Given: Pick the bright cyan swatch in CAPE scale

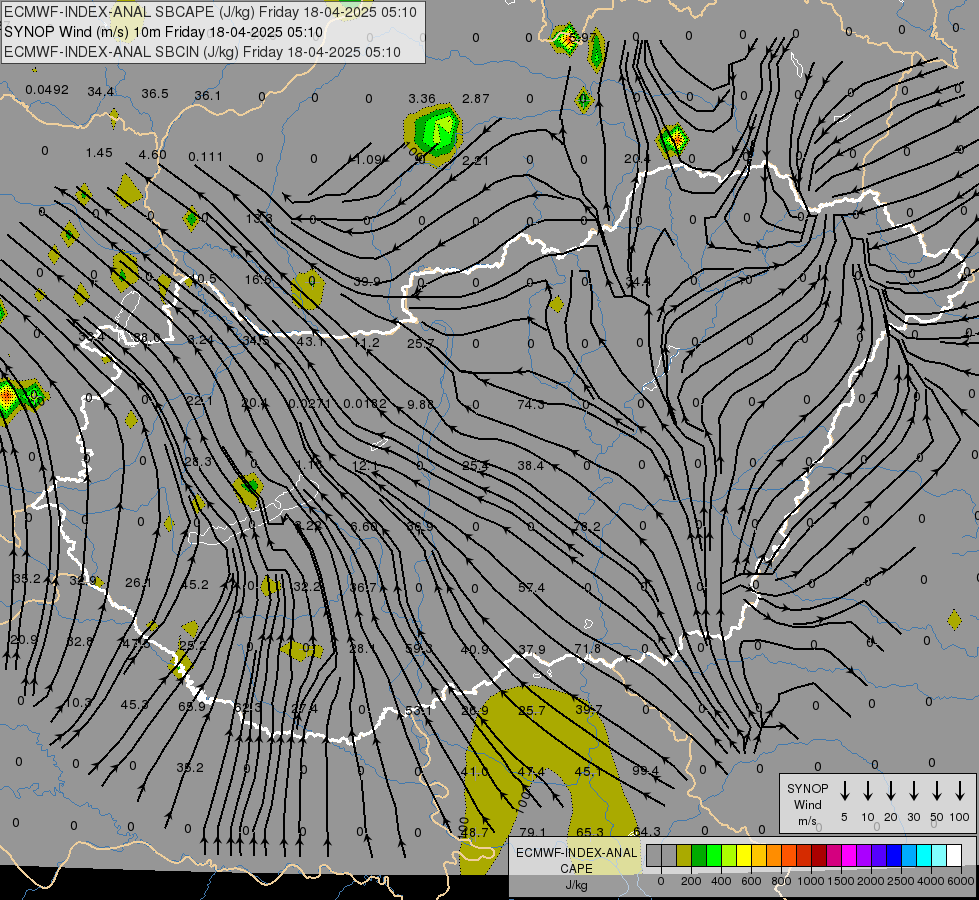Looking at the screenshot, I should pyautogui.click(x=923, y=856).
